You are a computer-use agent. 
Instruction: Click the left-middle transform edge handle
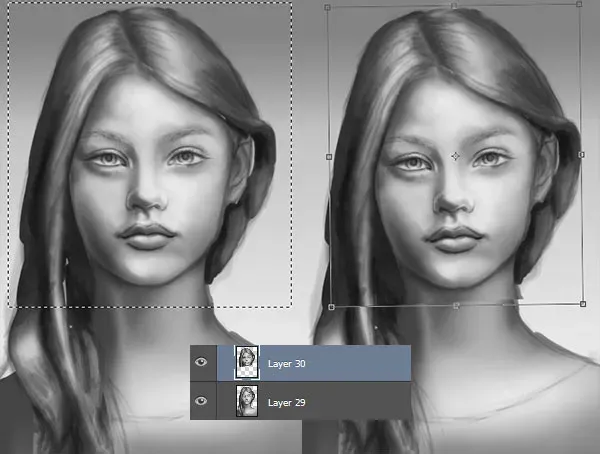[329, 157]
